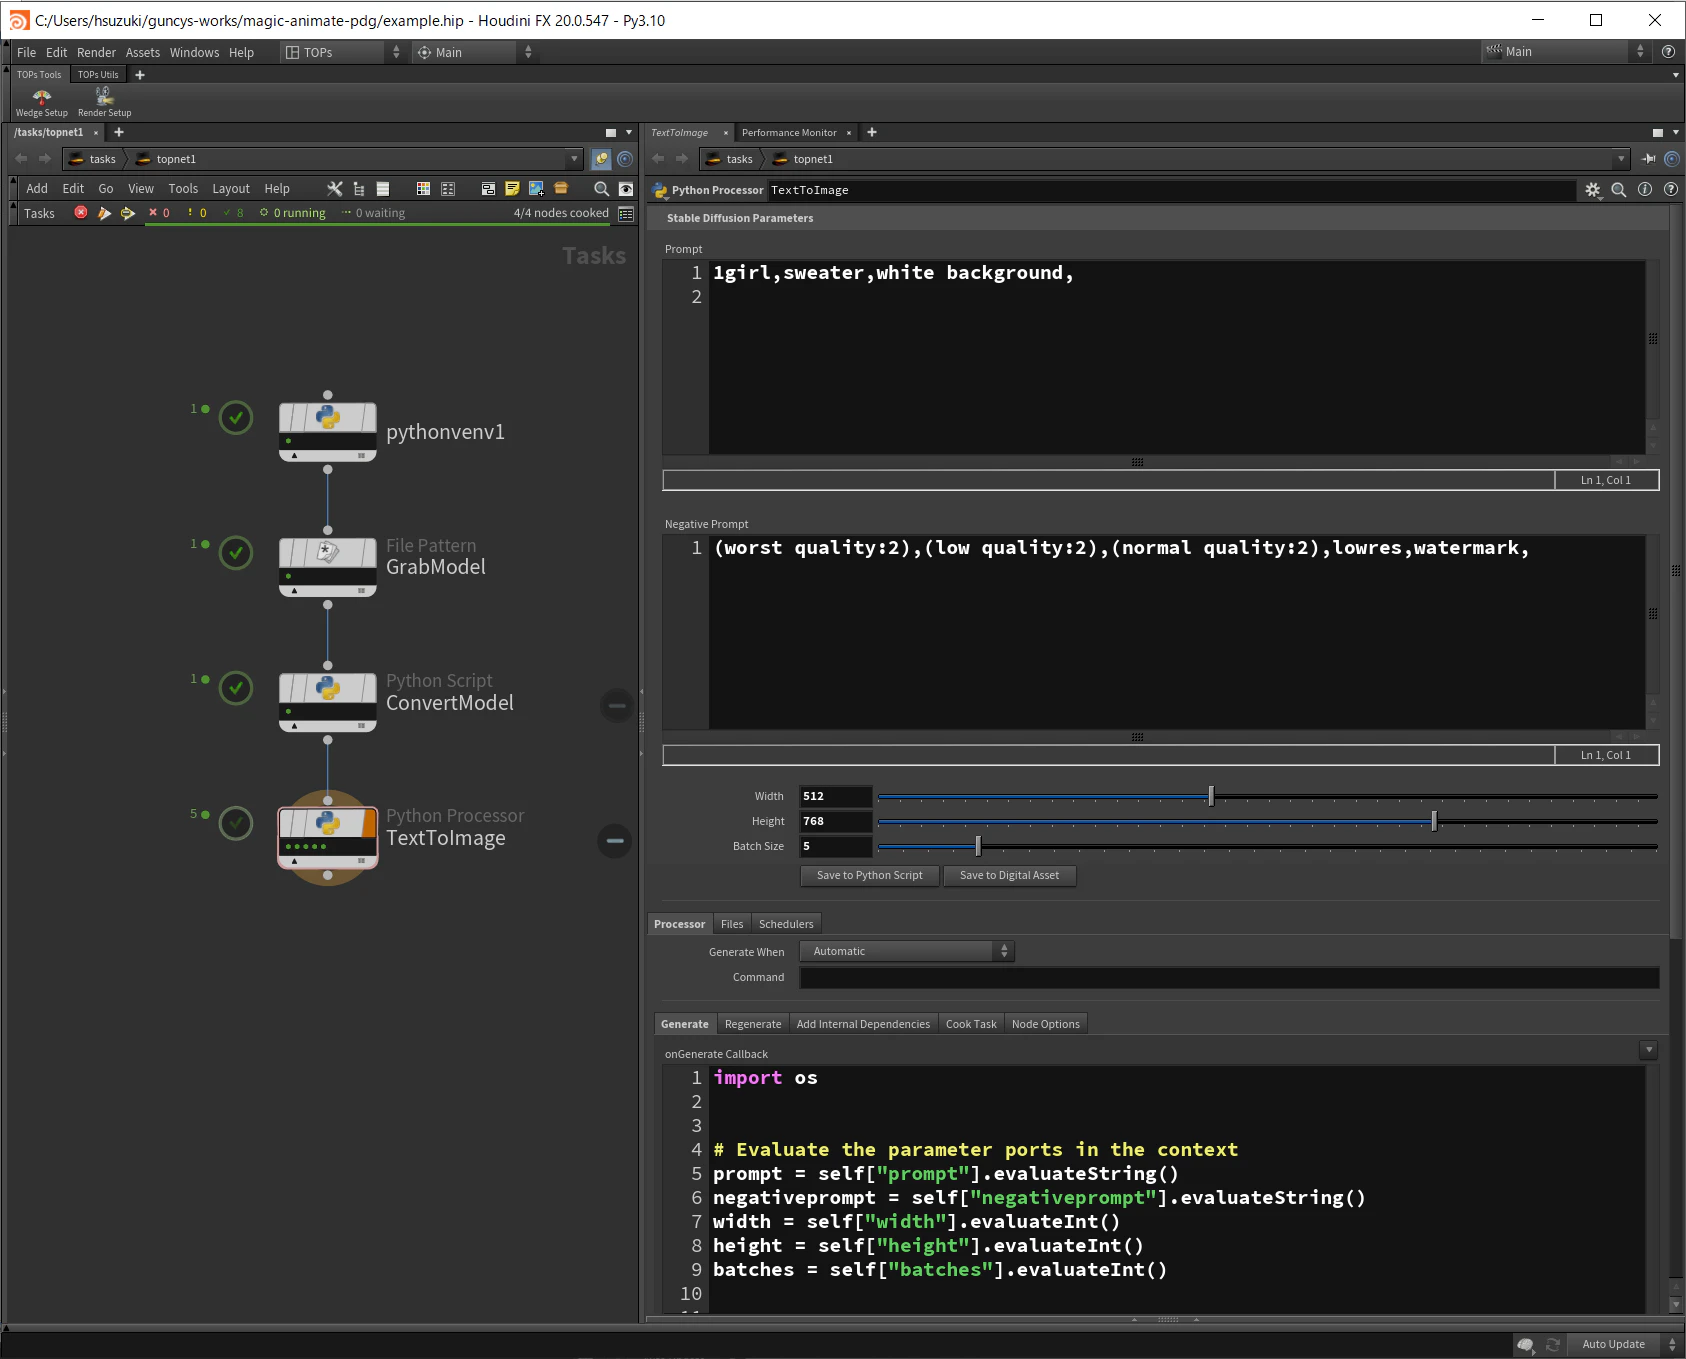The image size is (1686, 1359).
Task: Open Wedge Setup shelf tool
Action: [x=42, y=101]
